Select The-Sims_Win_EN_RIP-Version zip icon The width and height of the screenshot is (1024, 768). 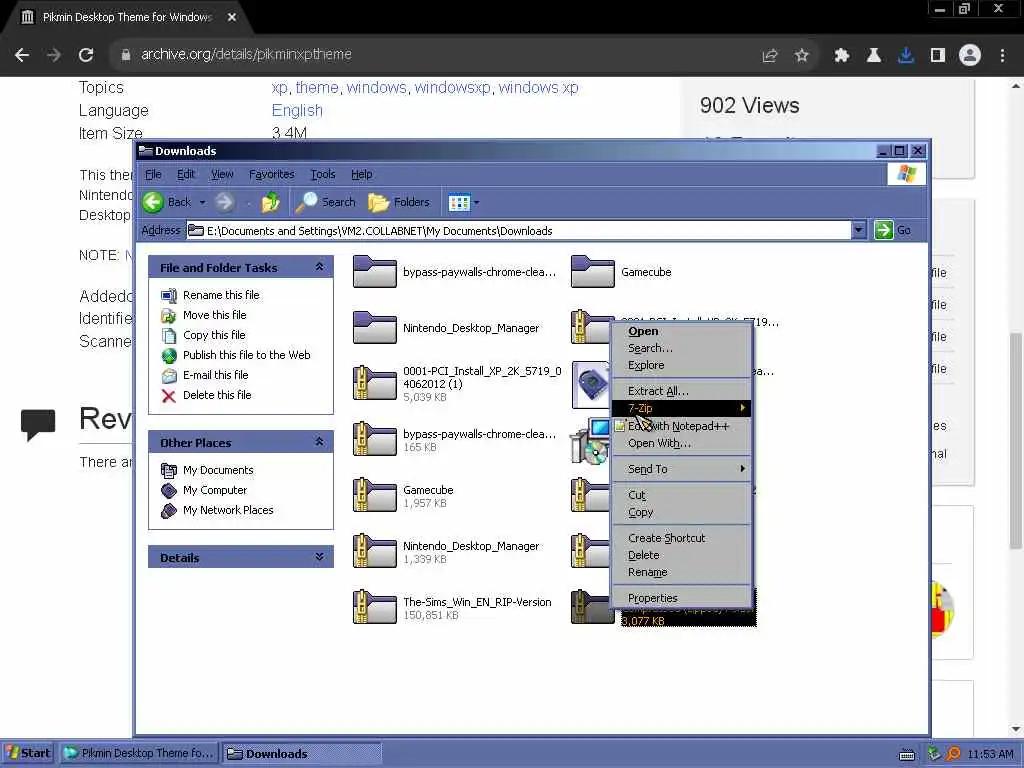pyautogui.click(x=375, y=608)
